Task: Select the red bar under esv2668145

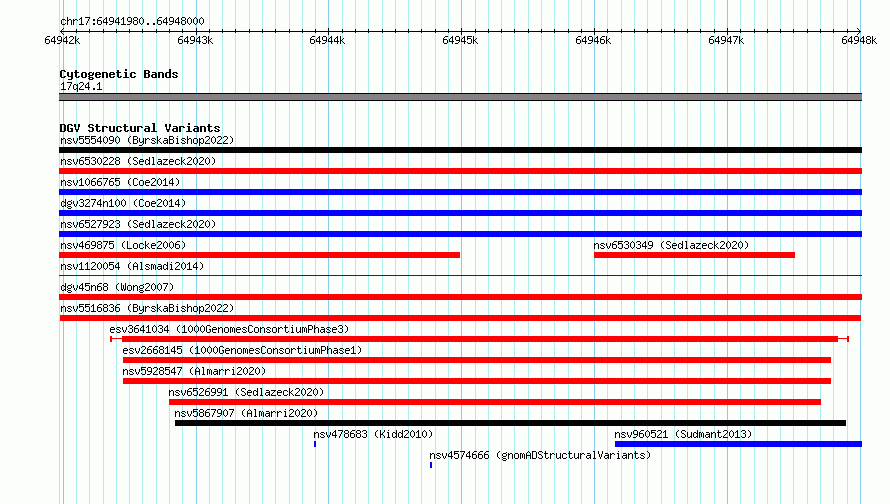Action: coord(477,360)
